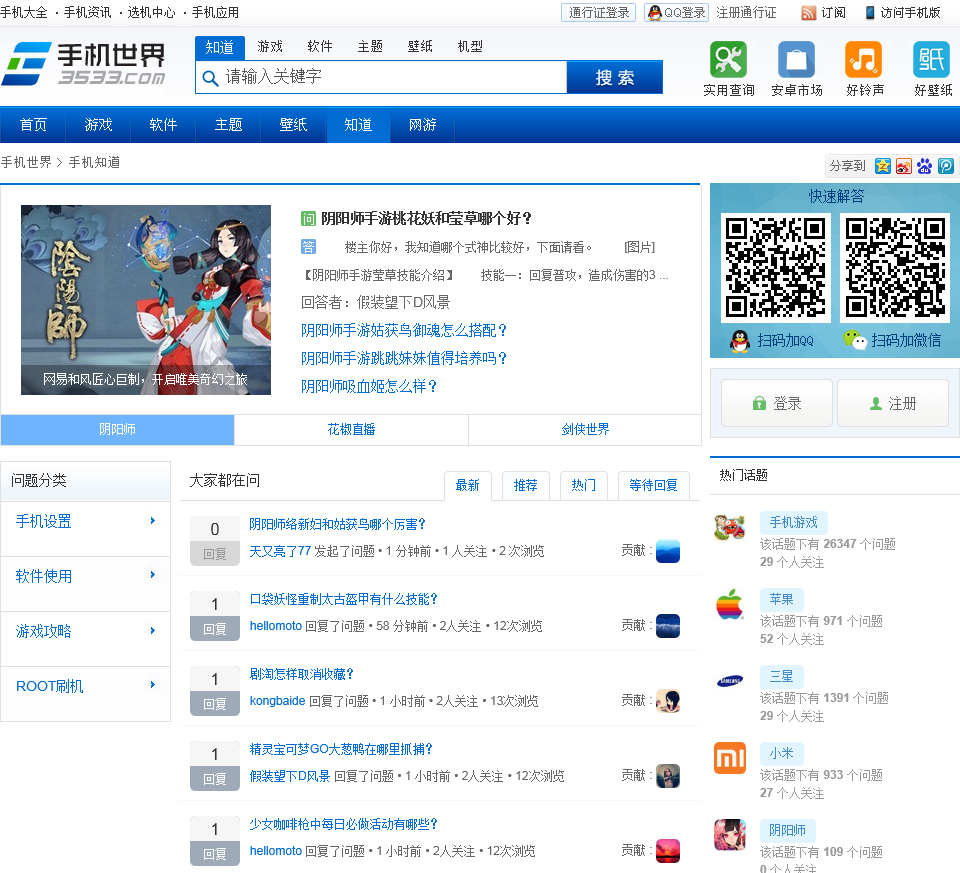Click the search magnifier icon

(210, 78)
